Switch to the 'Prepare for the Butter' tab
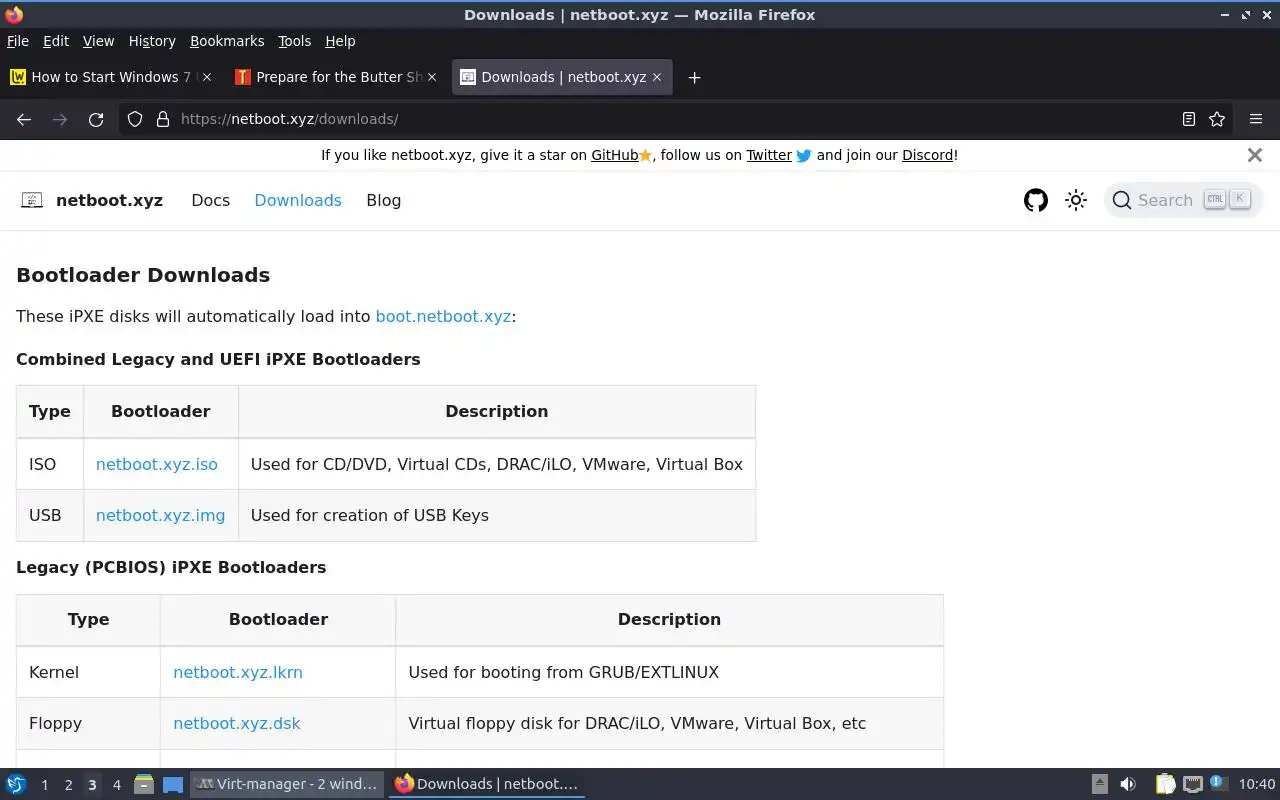 pos(337,77)
